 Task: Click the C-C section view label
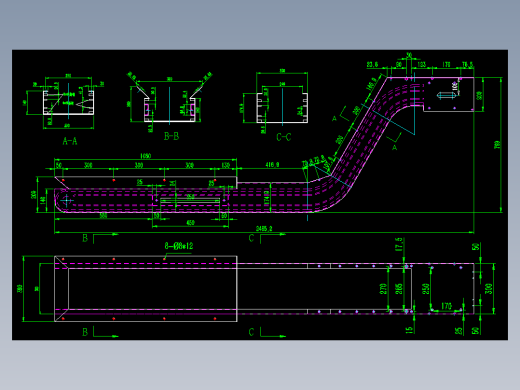284,137
